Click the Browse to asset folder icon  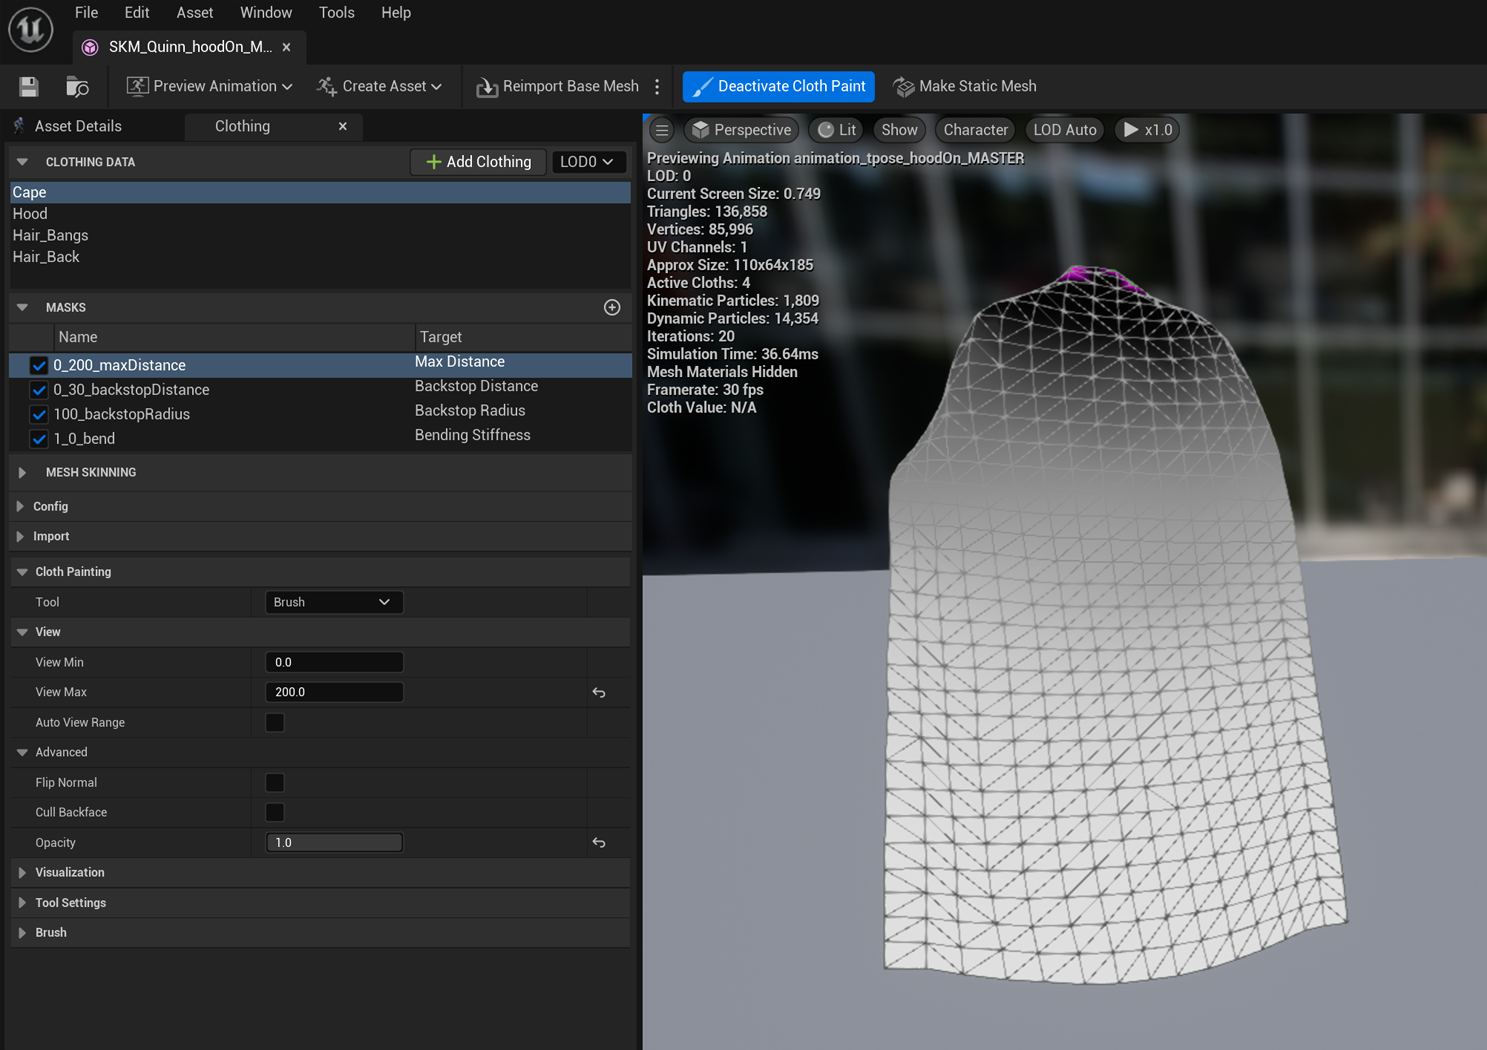tap(77, 87)
